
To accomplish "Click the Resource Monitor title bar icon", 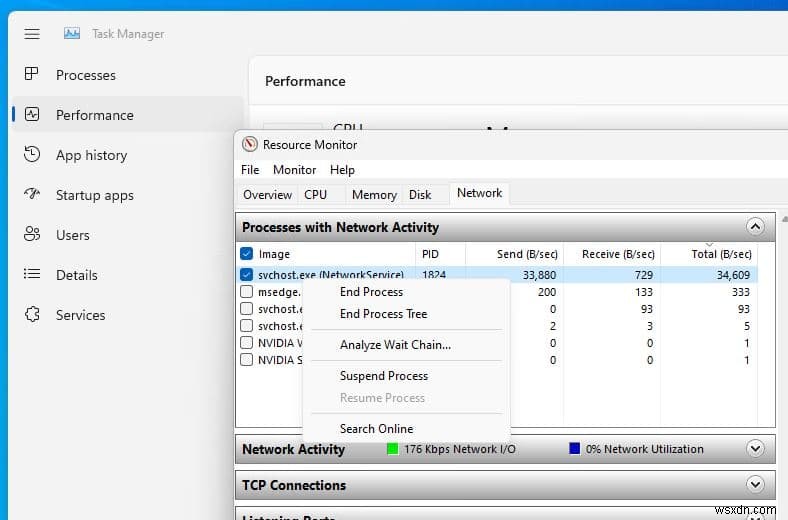I will click(249, 145).
